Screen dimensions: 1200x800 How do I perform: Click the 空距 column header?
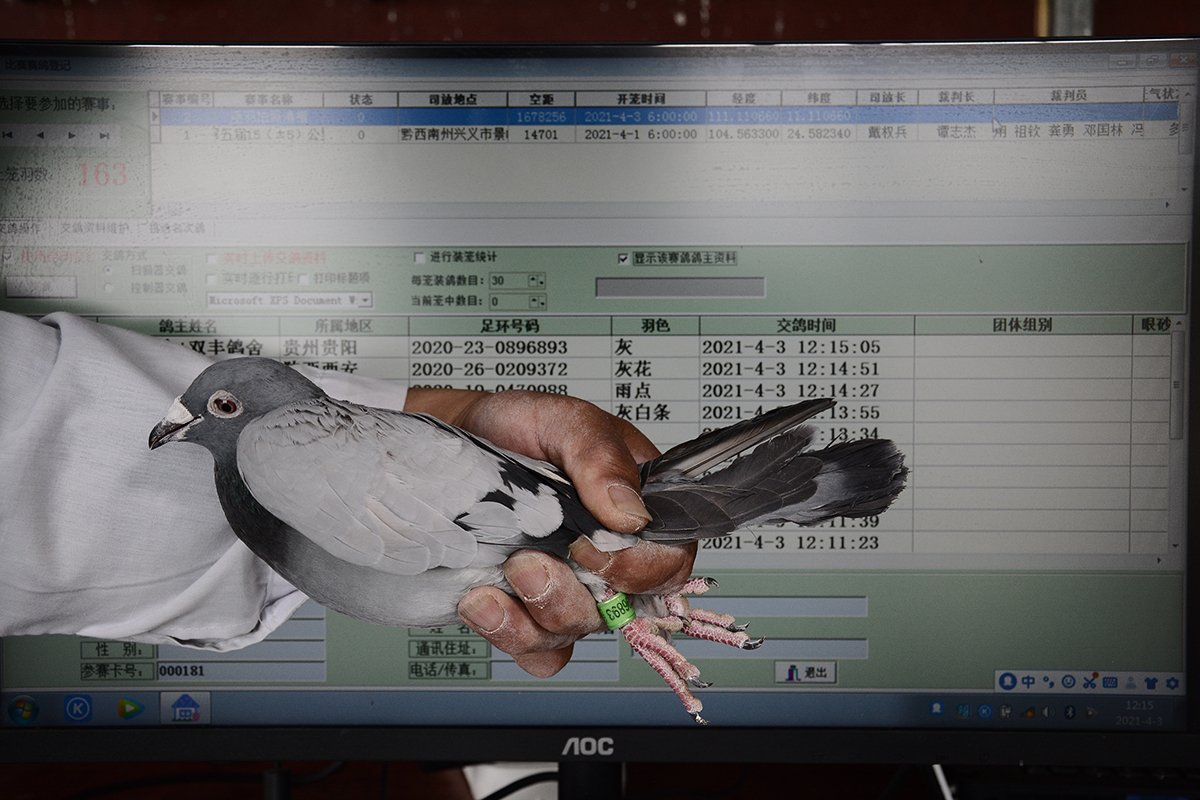(x=541, y=99)
